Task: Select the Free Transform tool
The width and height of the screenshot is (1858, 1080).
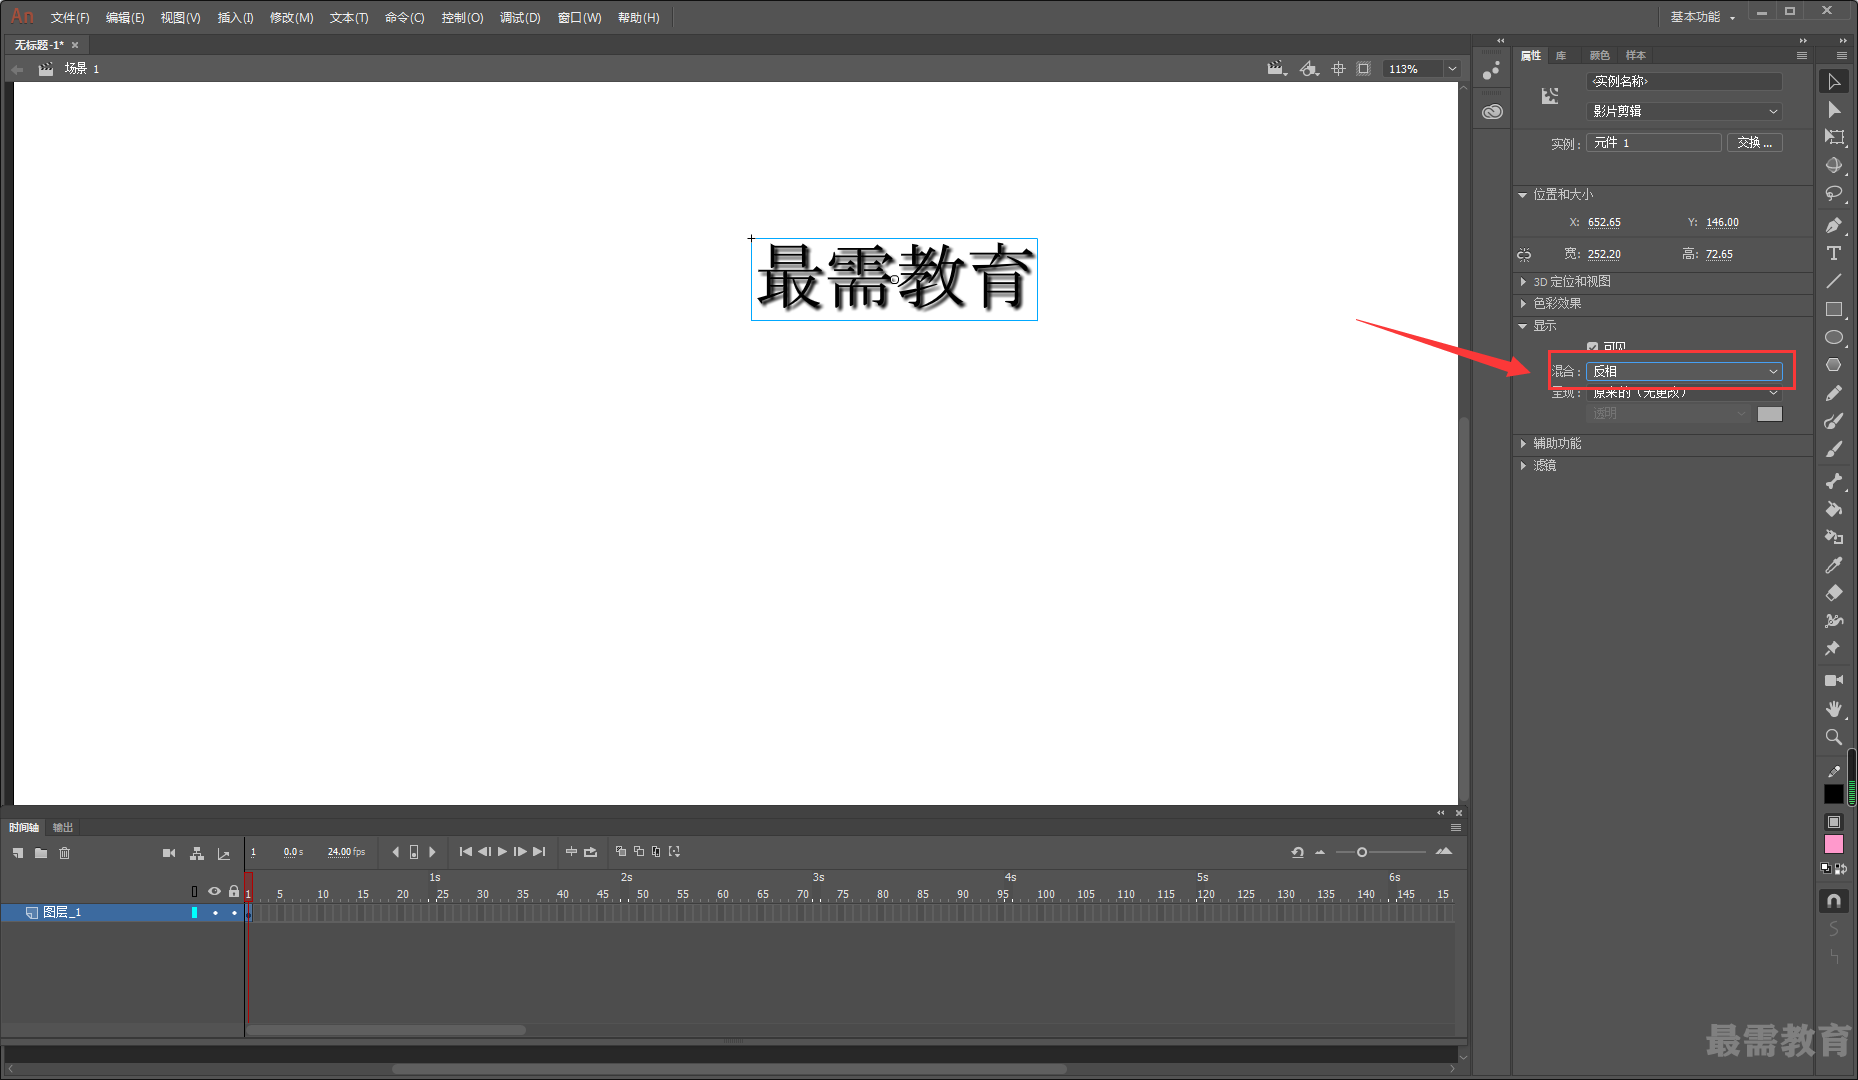Action: (x=1833, y=138)
